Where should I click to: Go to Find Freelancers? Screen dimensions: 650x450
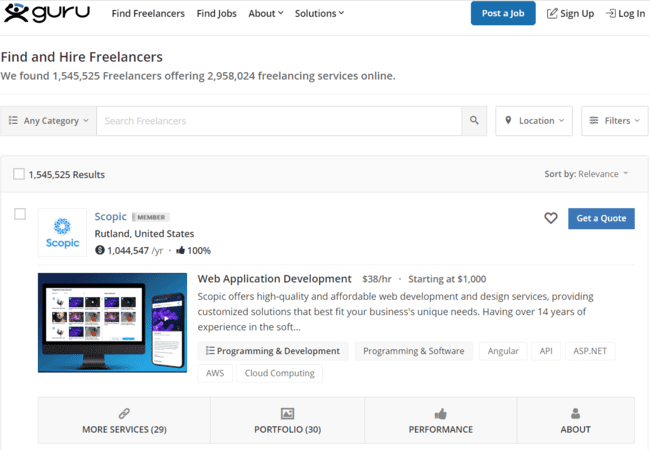click(148, 13)
